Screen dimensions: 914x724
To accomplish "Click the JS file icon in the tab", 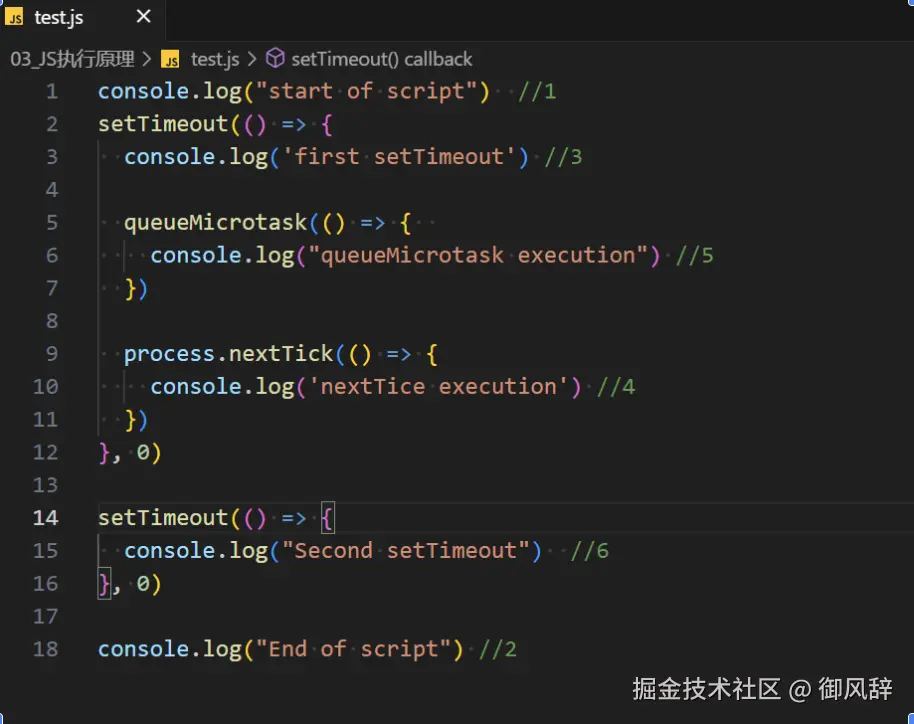I will [x=15, y=17].
